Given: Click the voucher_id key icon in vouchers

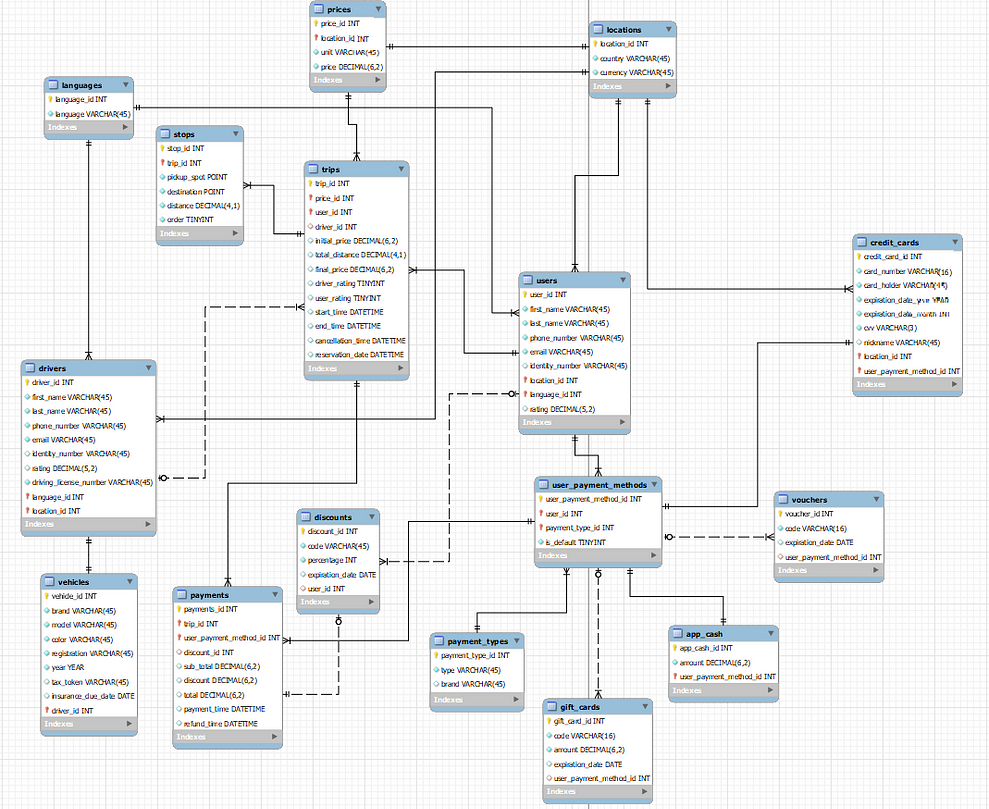Looking at the screenshot, I should tap(781, 513).
